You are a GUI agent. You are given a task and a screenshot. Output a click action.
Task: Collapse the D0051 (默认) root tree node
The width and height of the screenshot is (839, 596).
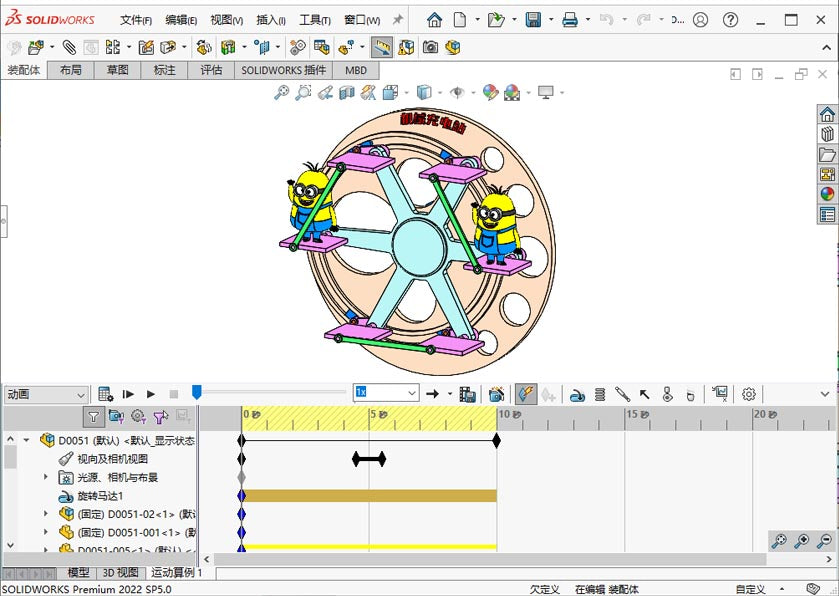26,440
